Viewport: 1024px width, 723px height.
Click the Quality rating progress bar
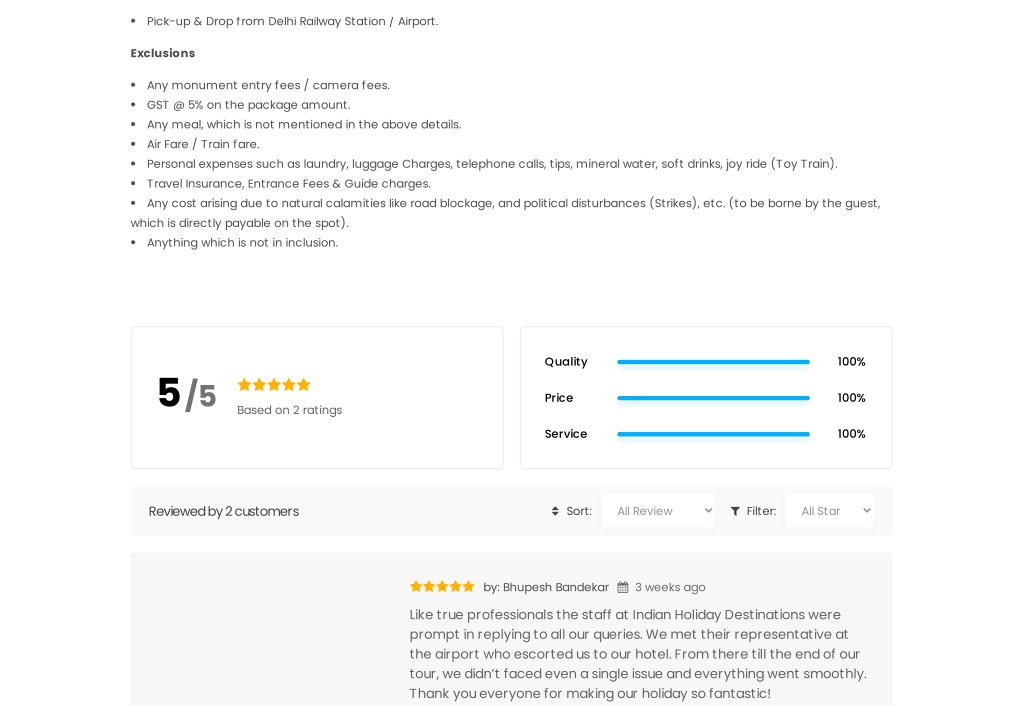pos(713,362)
